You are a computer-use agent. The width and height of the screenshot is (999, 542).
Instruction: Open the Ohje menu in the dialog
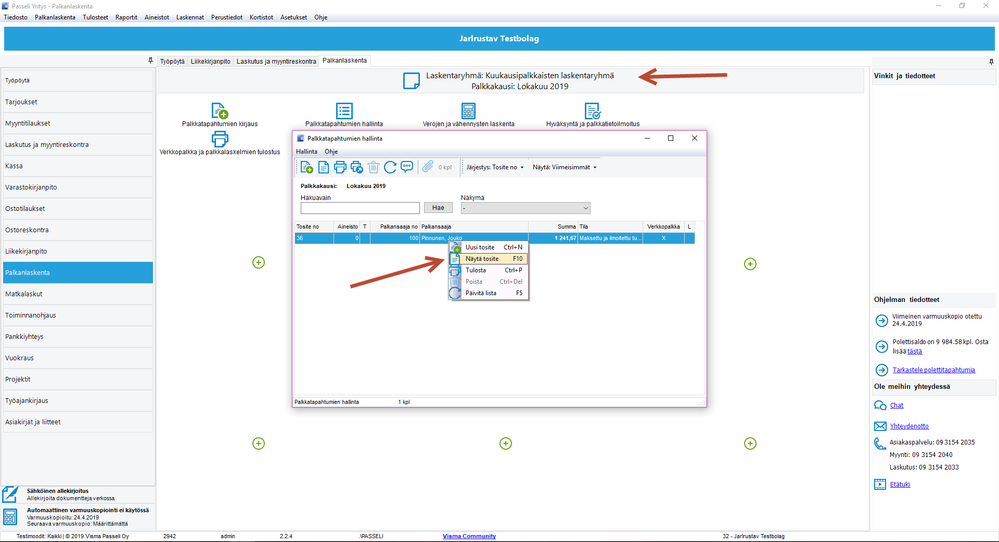tap(331, 152)
